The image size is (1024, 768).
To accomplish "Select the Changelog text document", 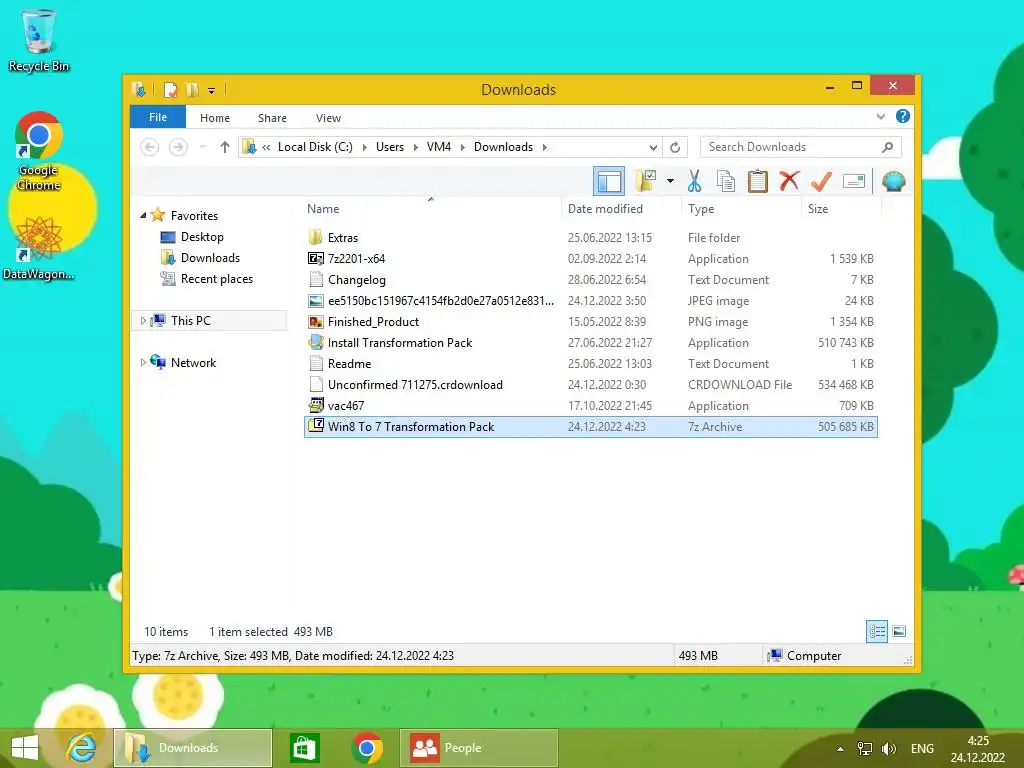I will coord(590,280).
